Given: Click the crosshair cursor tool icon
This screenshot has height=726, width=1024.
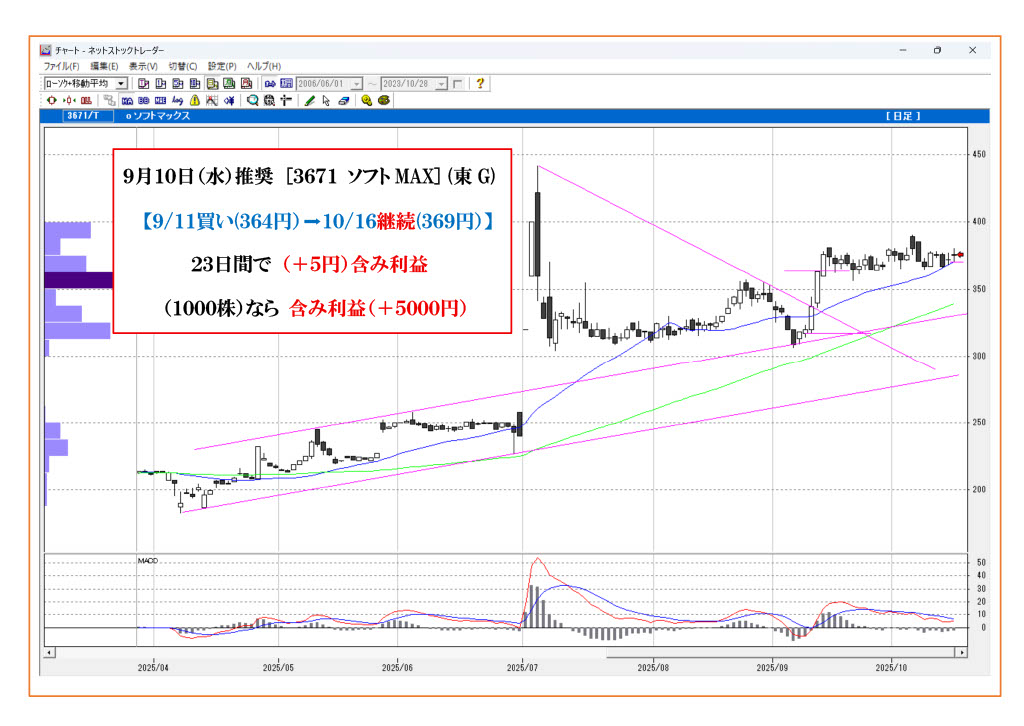Looking at the screenshot, I should (x=286, y=101).
